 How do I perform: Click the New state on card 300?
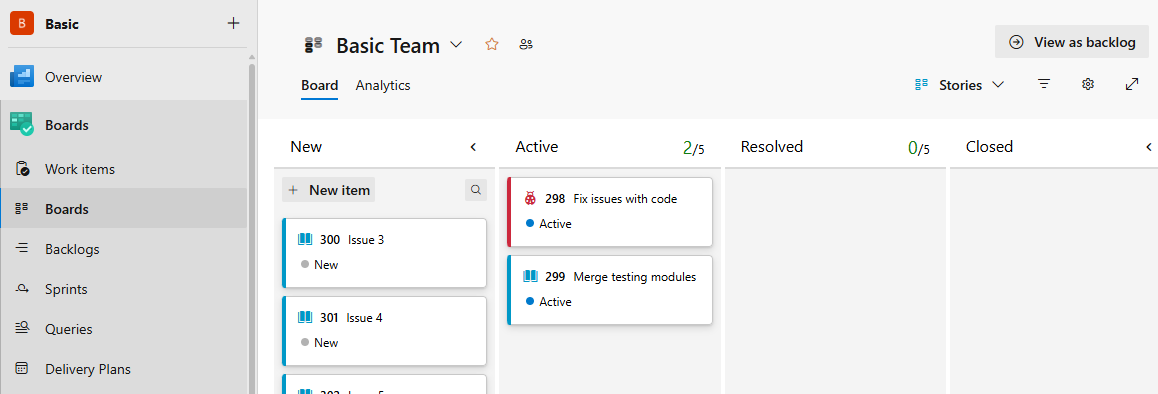(x=320, y=265)
